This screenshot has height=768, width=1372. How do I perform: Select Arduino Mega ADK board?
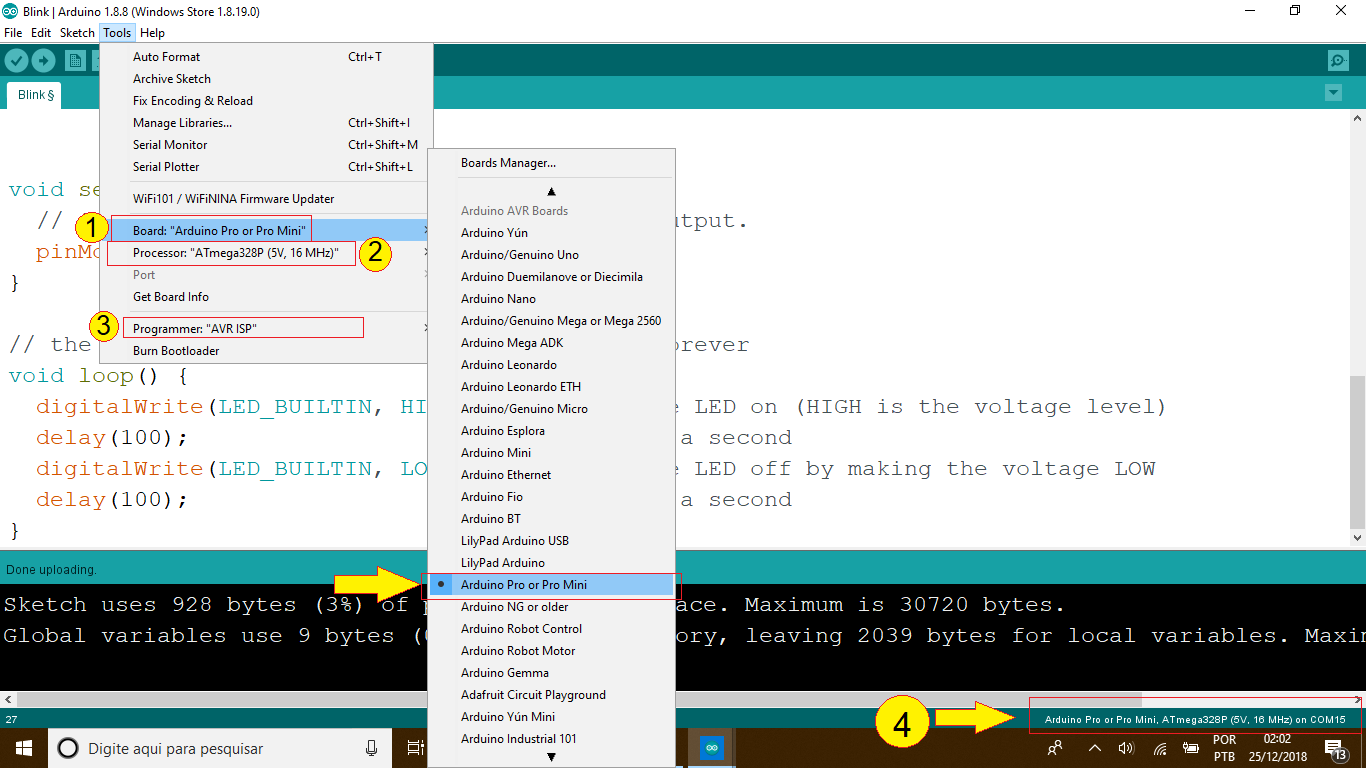[x=551, y=343]
